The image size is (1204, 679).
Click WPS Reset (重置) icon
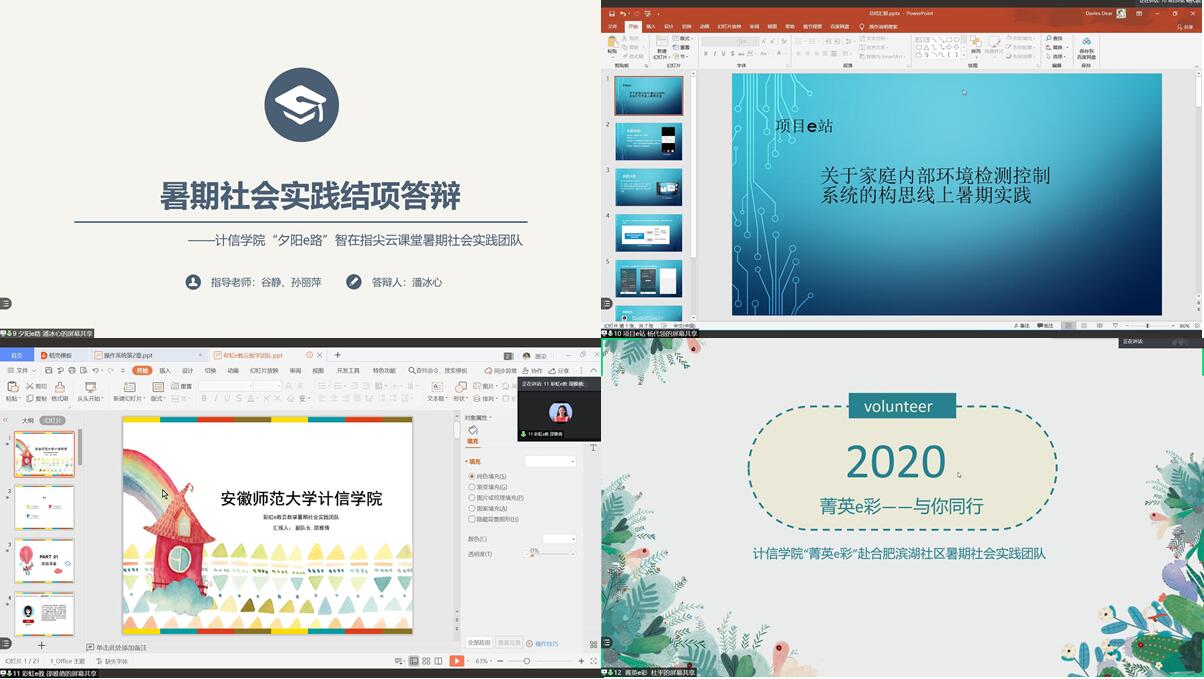coord(175,386)
